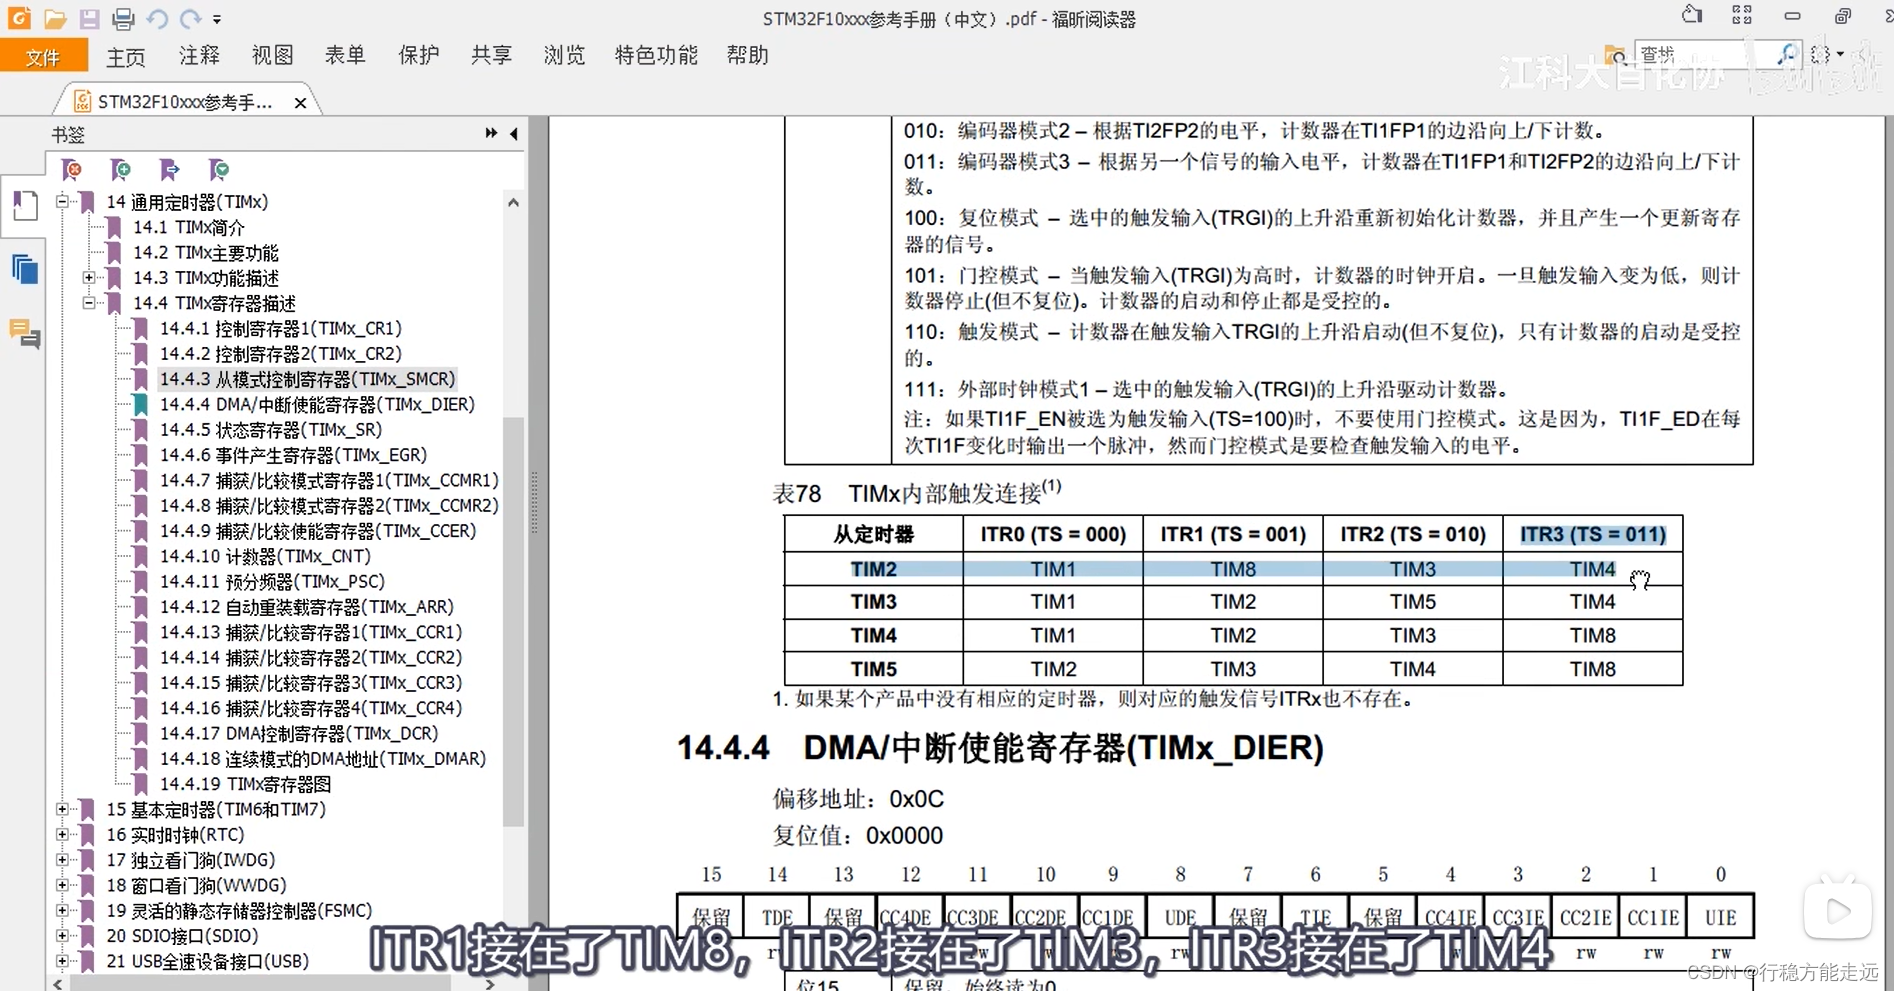Open the 文件 menu
Screen dimensions: 1894x991
[44, 56]
